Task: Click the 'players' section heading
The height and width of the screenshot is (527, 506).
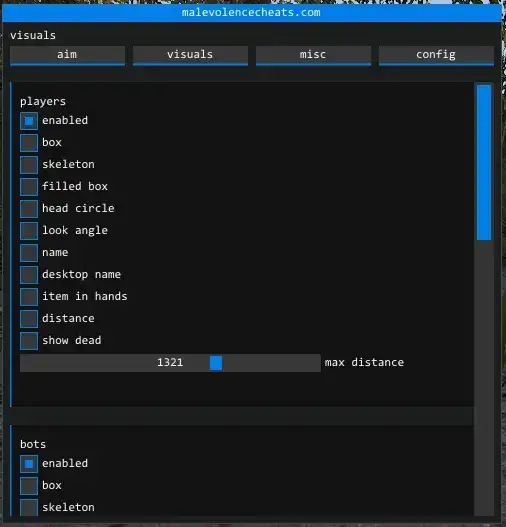Action: coord(43,102)
